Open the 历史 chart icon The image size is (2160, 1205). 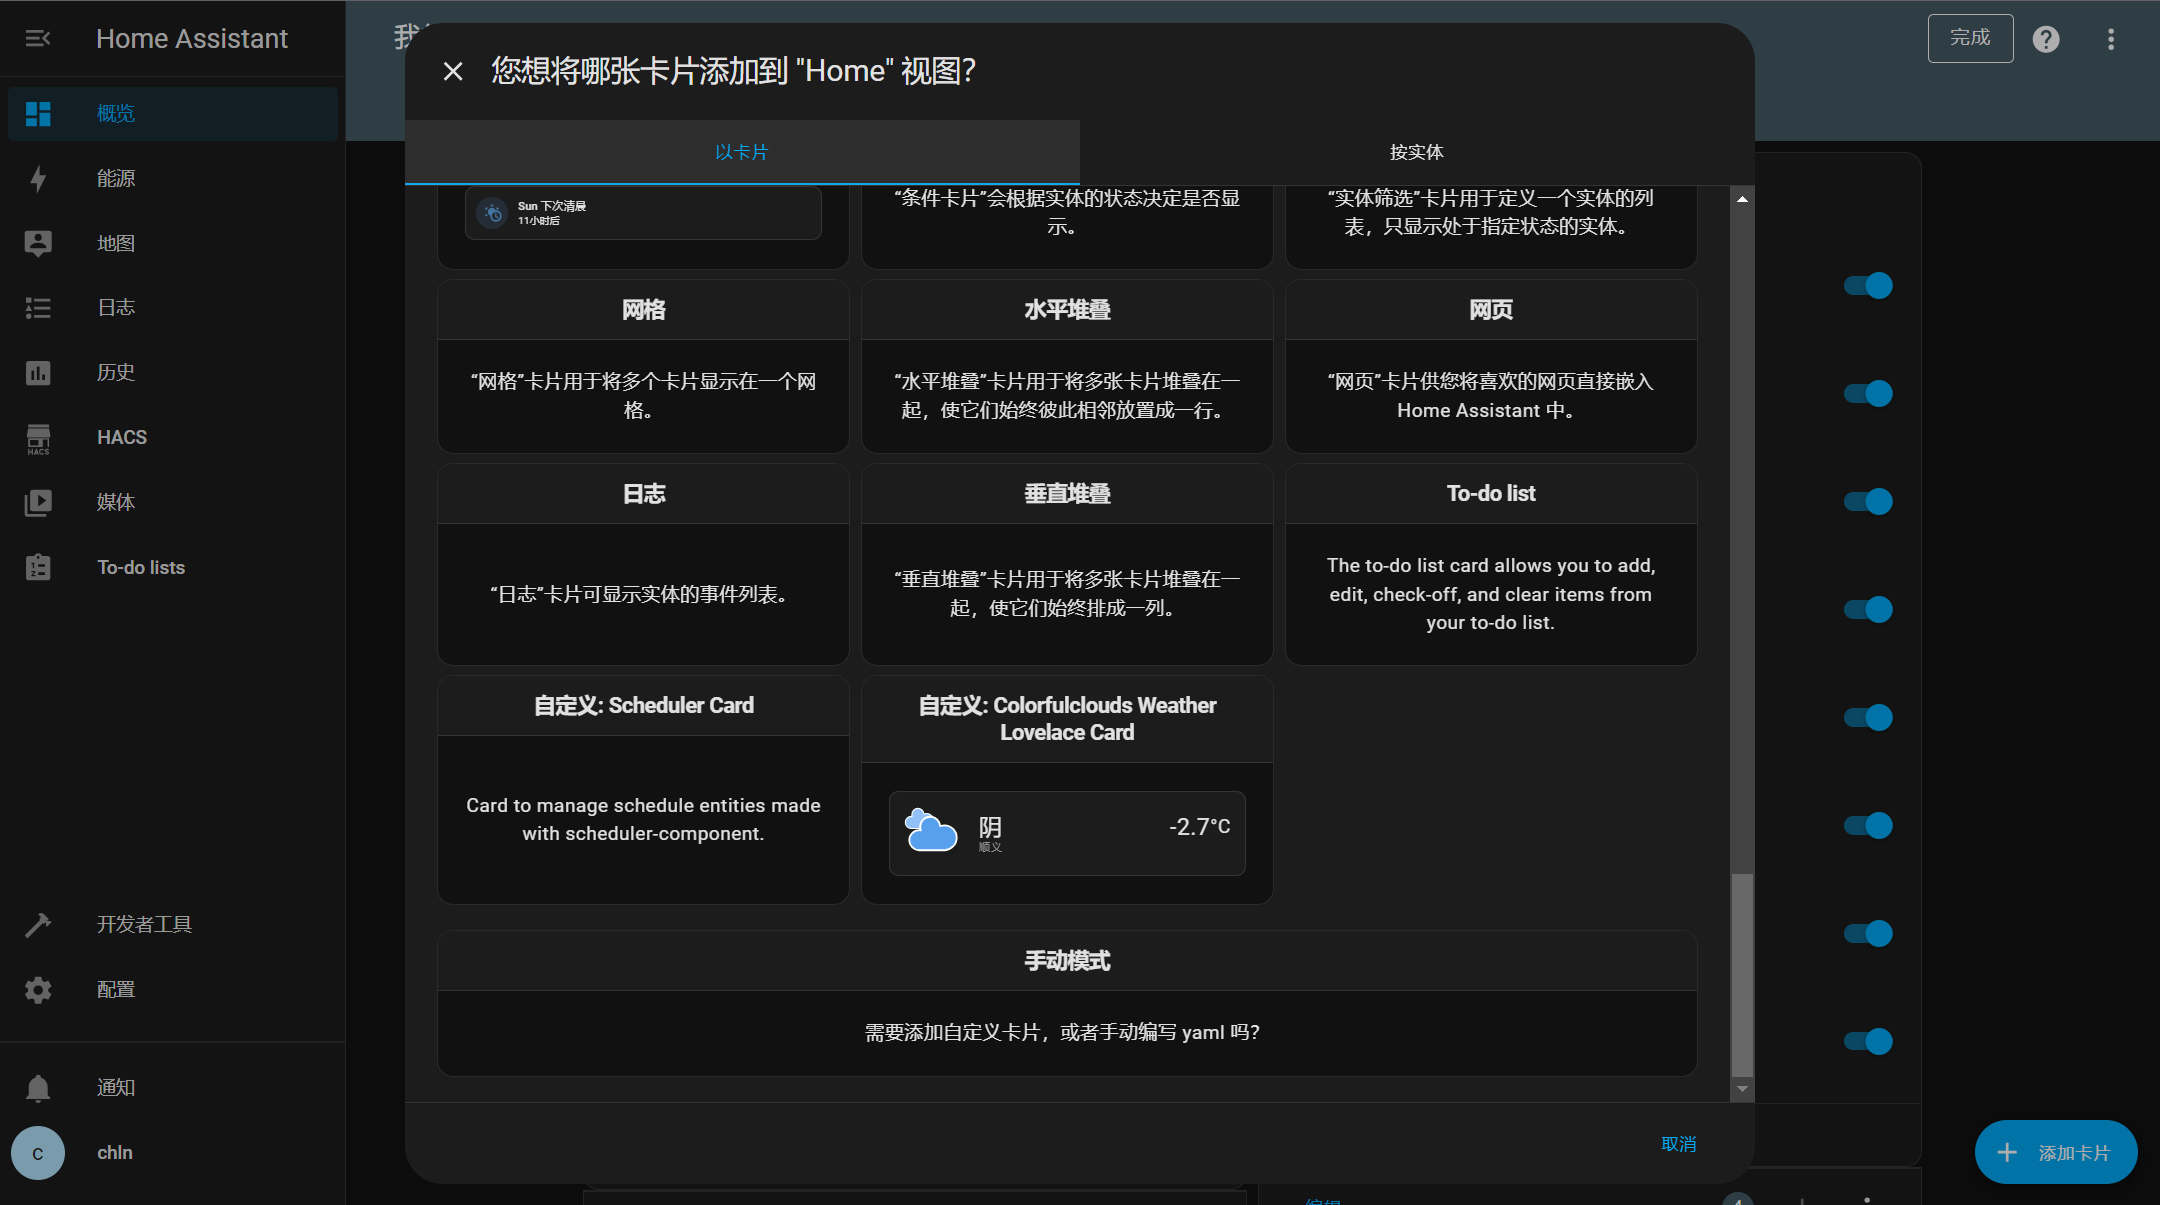click(38, 373)
